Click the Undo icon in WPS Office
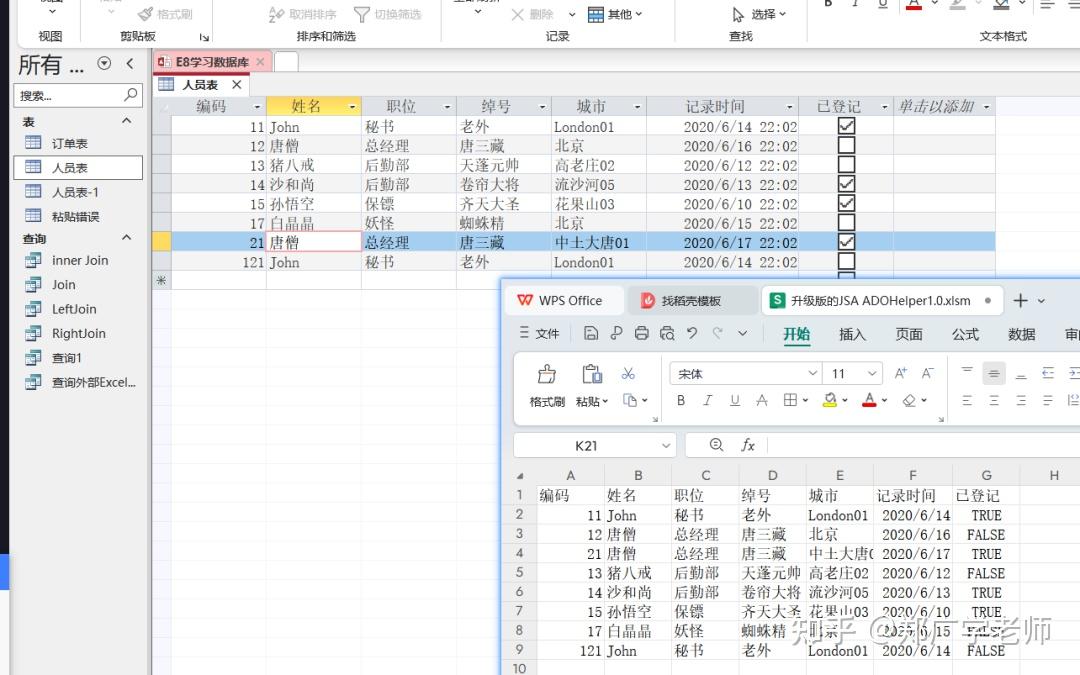Screen dimensions: 1080x675 coord(693,333)
